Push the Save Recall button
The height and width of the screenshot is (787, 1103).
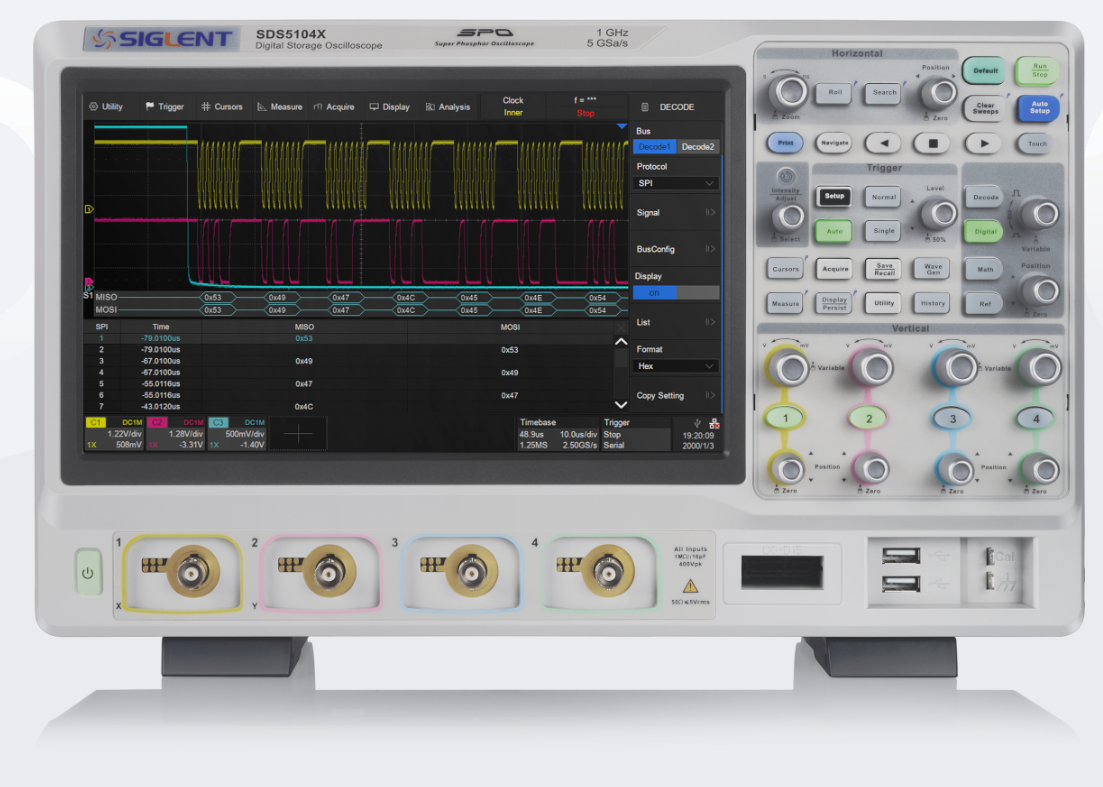point(884,269)
